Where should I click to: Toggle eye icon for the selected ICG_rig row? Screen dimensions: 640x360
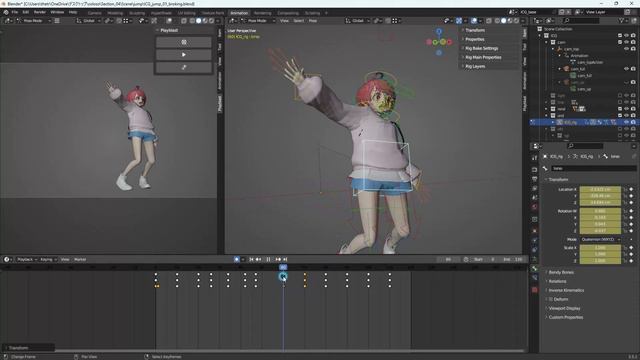point(627,122)
